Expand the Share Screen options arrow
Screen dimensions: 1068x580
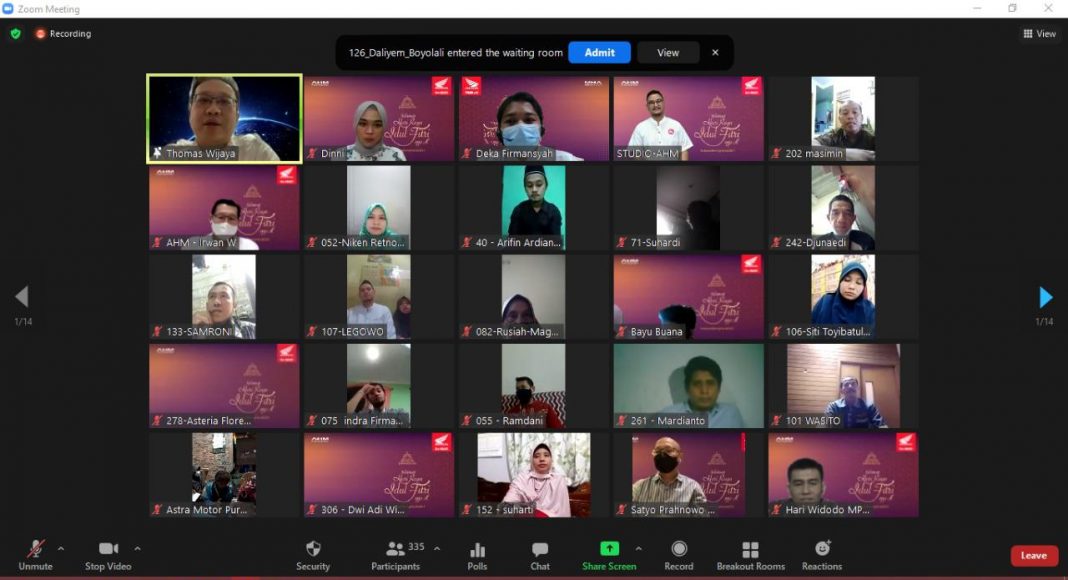[x=638, y=548]
